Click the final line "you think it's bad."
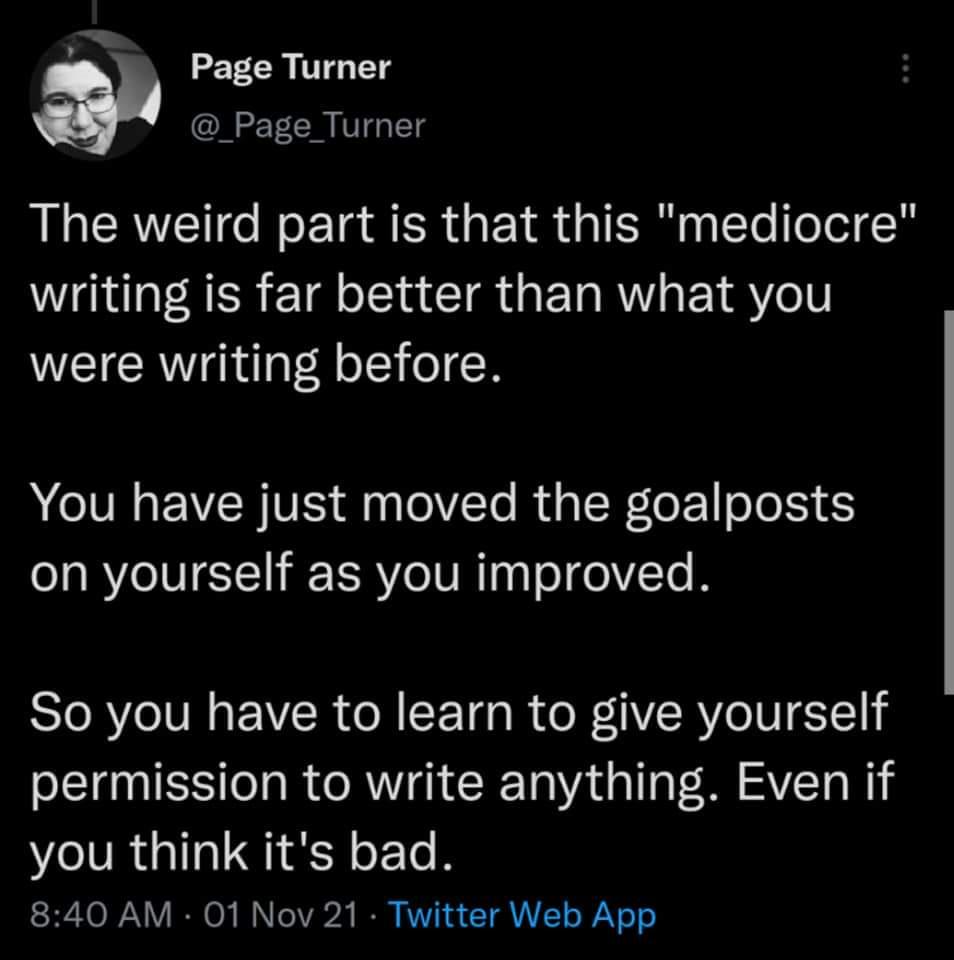 243,853
